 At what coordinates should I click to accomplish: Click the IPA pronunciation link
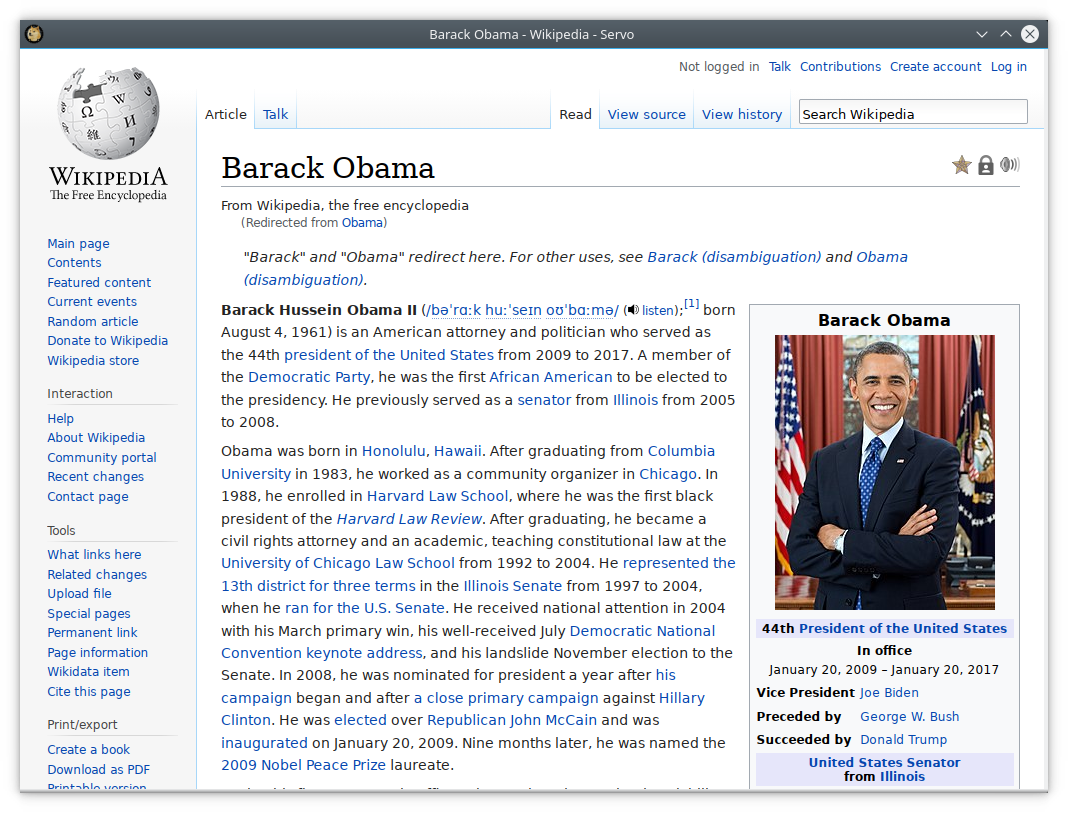pyautogui.click(x=521, y=310)
